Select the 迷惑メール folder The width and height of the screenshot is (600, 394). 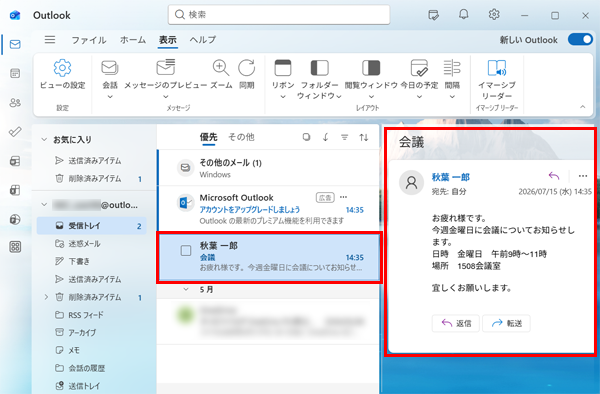click(x=92, y=244)
